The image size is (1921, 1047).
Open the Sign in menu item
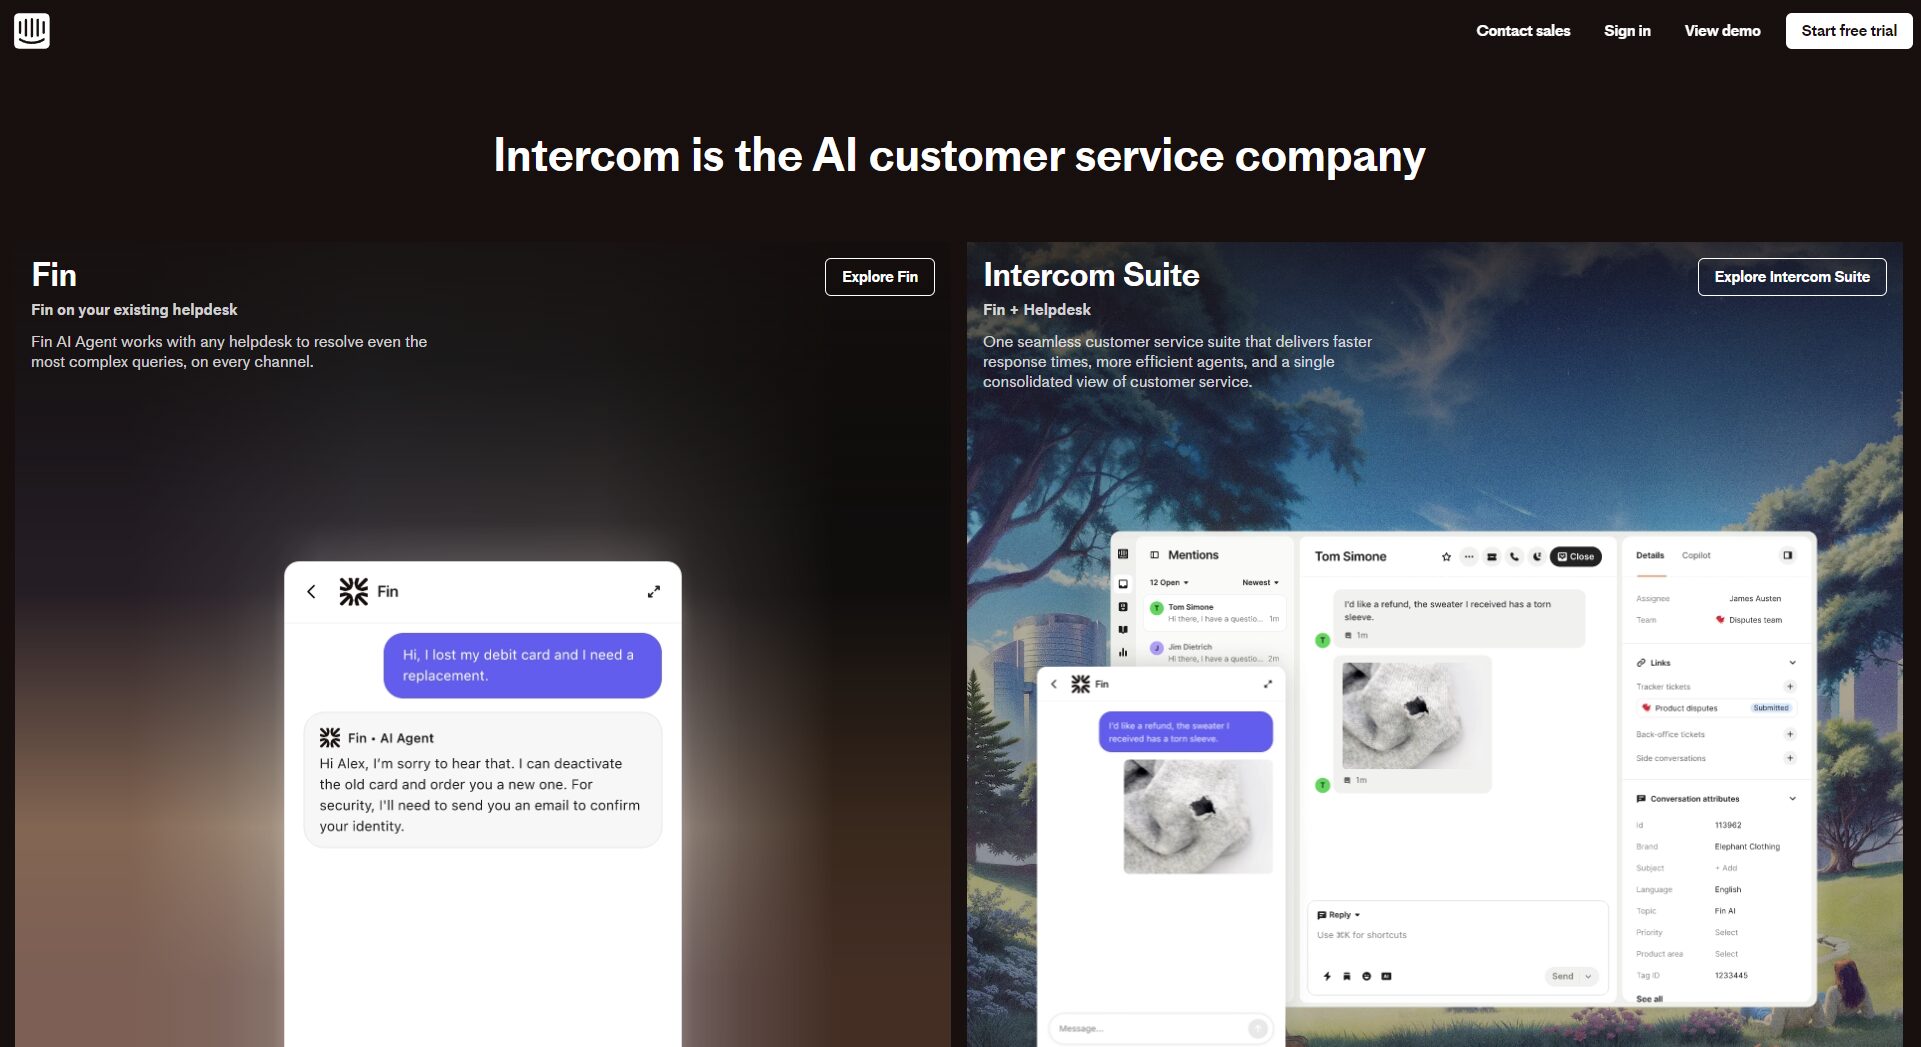[1627, 31]
